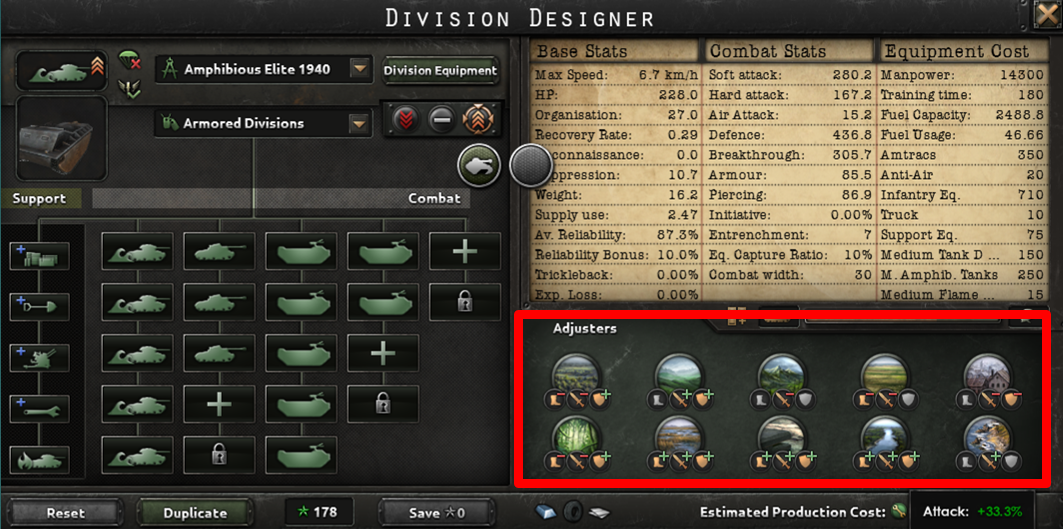This screenshot has width=1063, height=529.
Task: Open the engineer support company shovel slot
Action: point(39,307)
